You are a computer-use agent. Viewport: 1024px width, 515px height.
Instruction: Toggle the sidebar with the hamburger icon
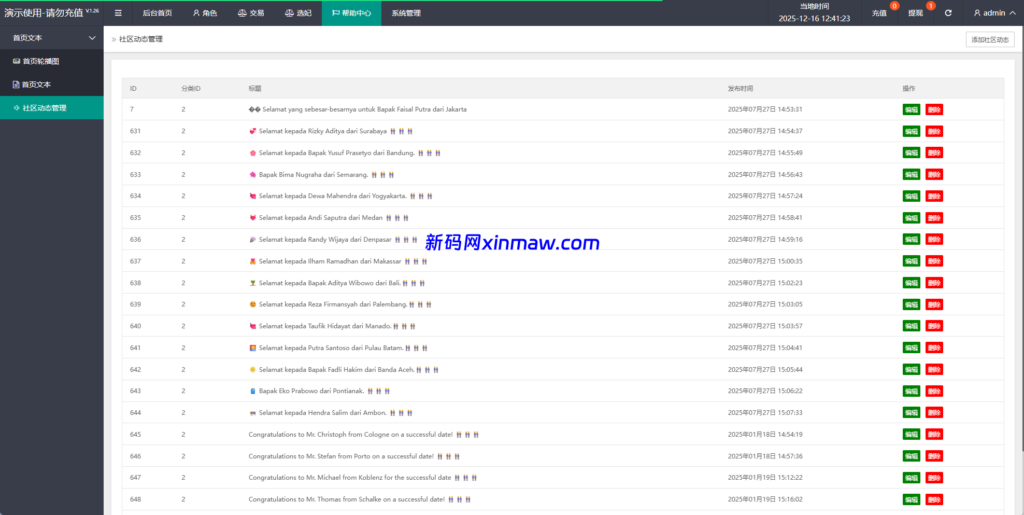(118, 13)
